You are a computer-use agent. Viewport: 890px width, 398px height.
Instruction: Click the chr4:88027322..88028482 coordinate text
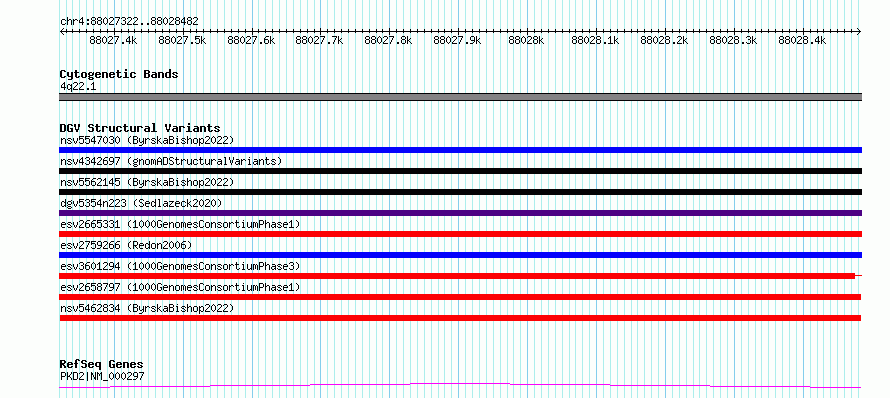(x=129, y=22)
